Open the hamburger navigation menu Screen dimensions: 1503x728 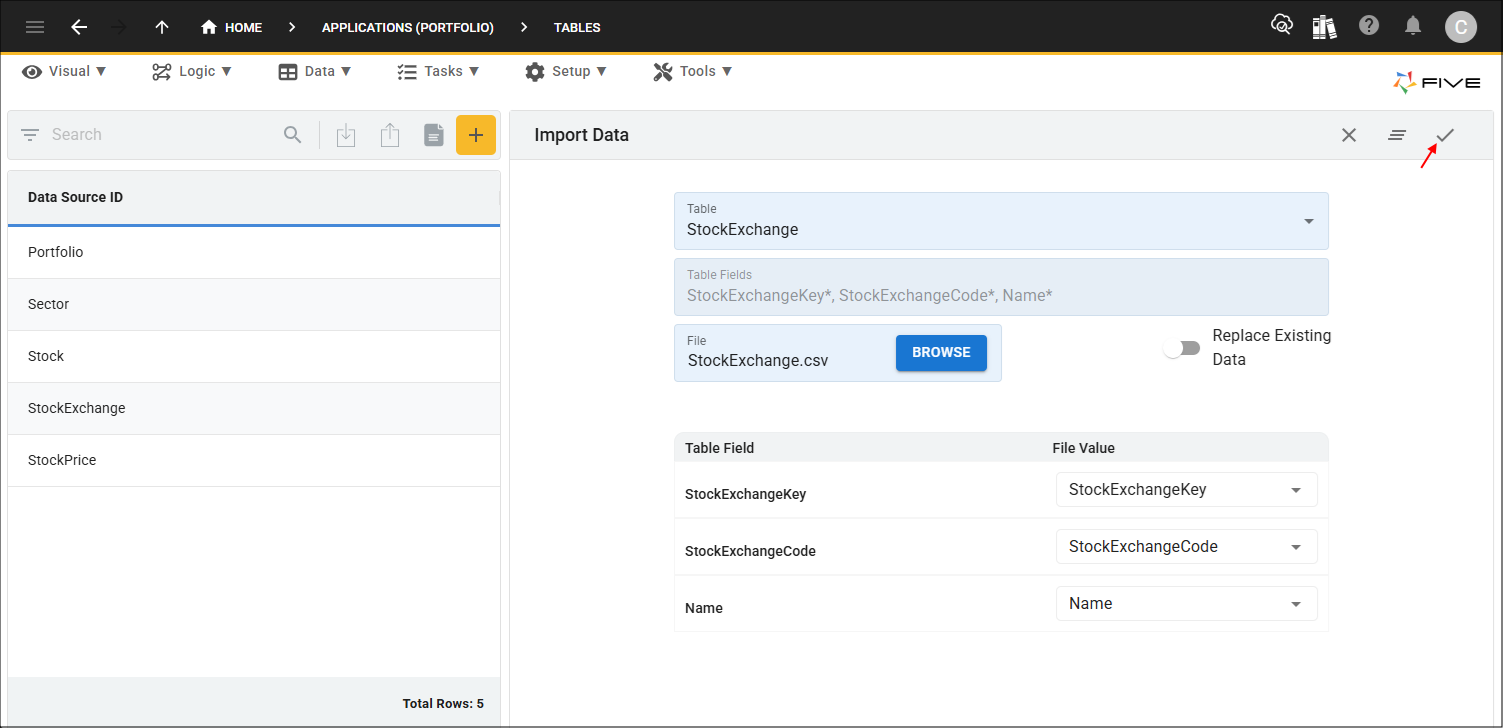tap(35, 27)
